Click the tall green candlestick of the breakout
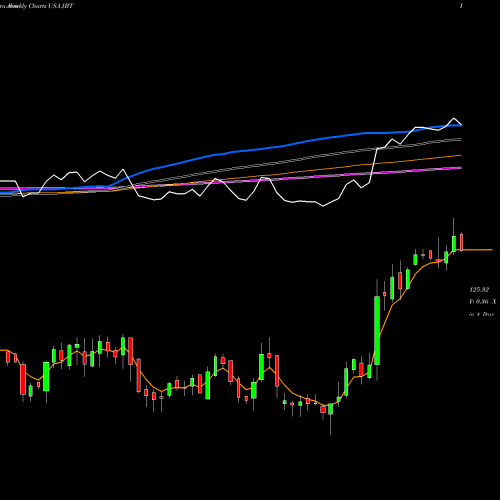 click(377, 330)
